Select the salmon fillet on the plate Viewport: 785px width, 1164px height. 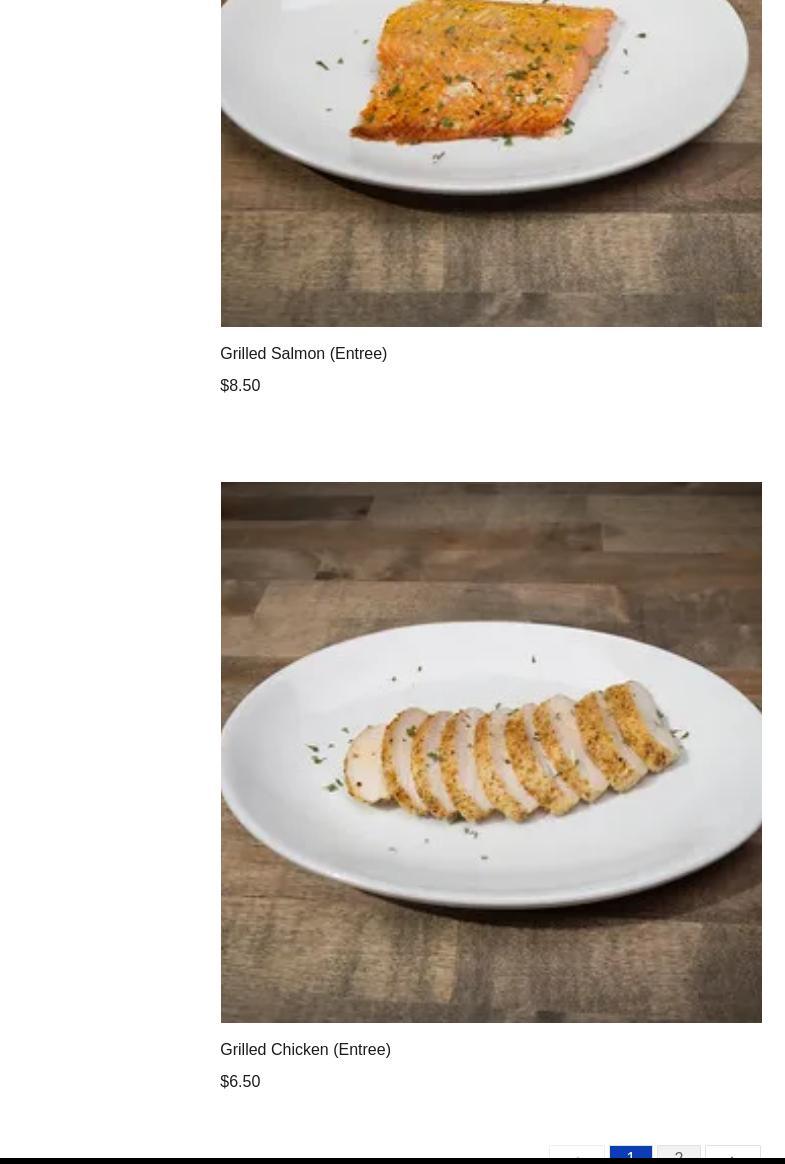click(x=483, y=71)
